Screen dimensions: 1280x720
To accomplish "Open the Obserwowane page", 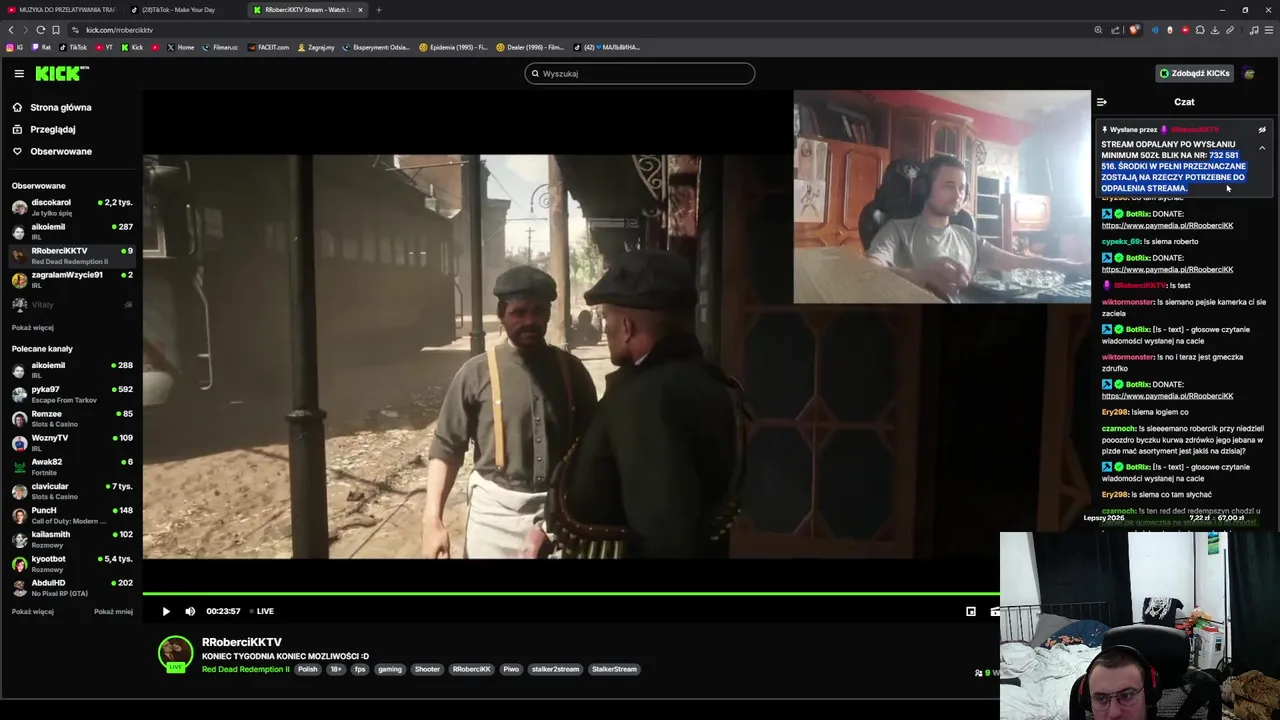I will [52, 151].
